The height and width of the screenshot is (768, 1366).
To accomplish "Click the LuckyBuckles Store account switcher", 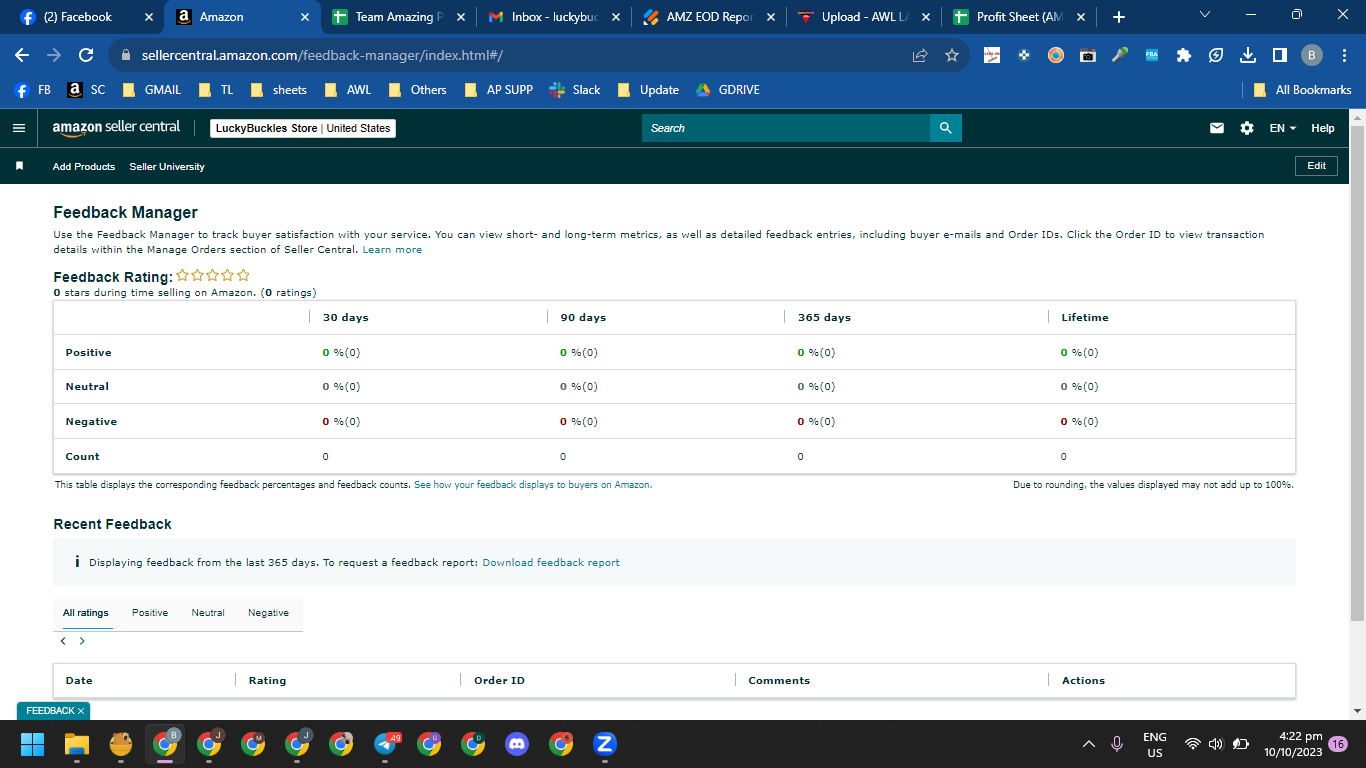I will 303,128.
